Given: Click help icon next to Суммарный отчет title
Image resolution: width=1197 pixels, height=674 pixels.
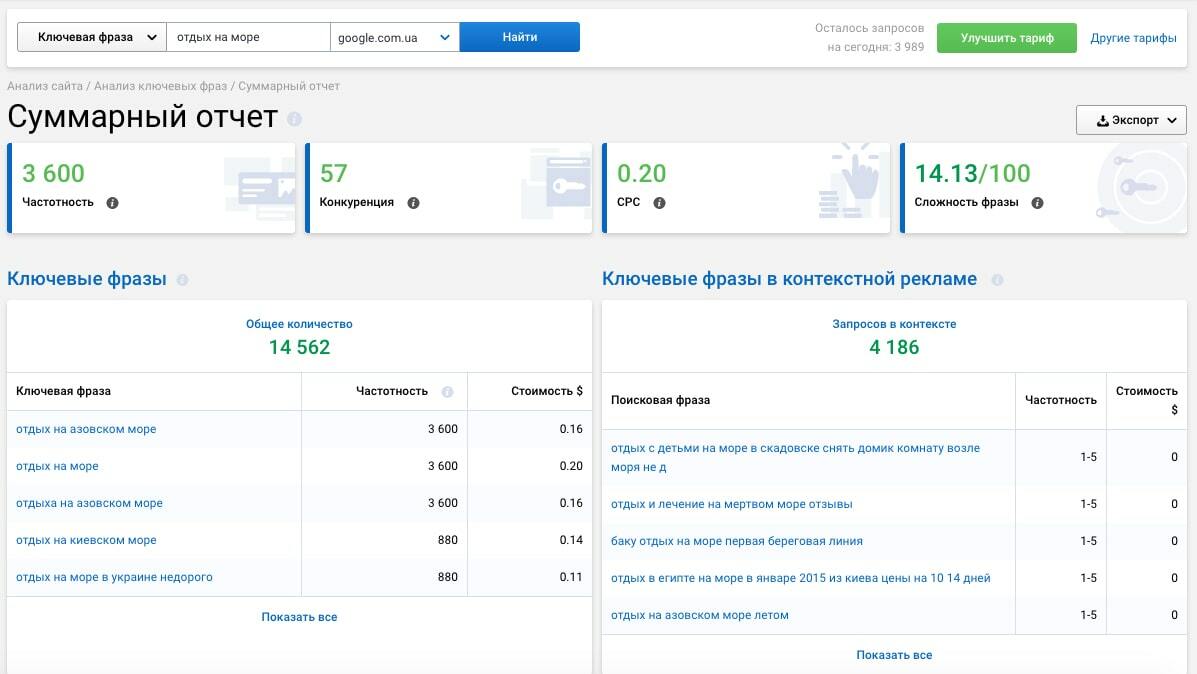Looking at the screenshot, I should click(294, 119).
